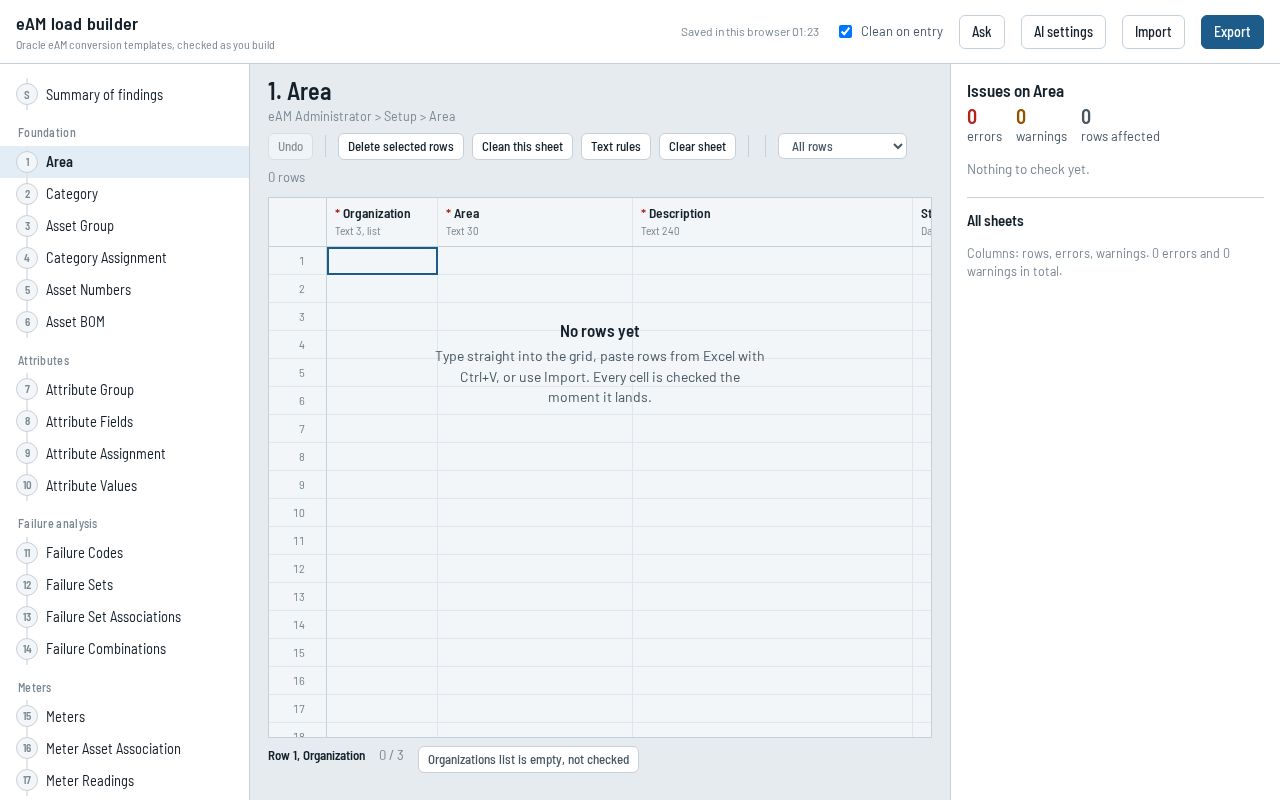The image size is (1280, 800).
Task: Open the Attribute Values sheet
Action: [124, 486]
